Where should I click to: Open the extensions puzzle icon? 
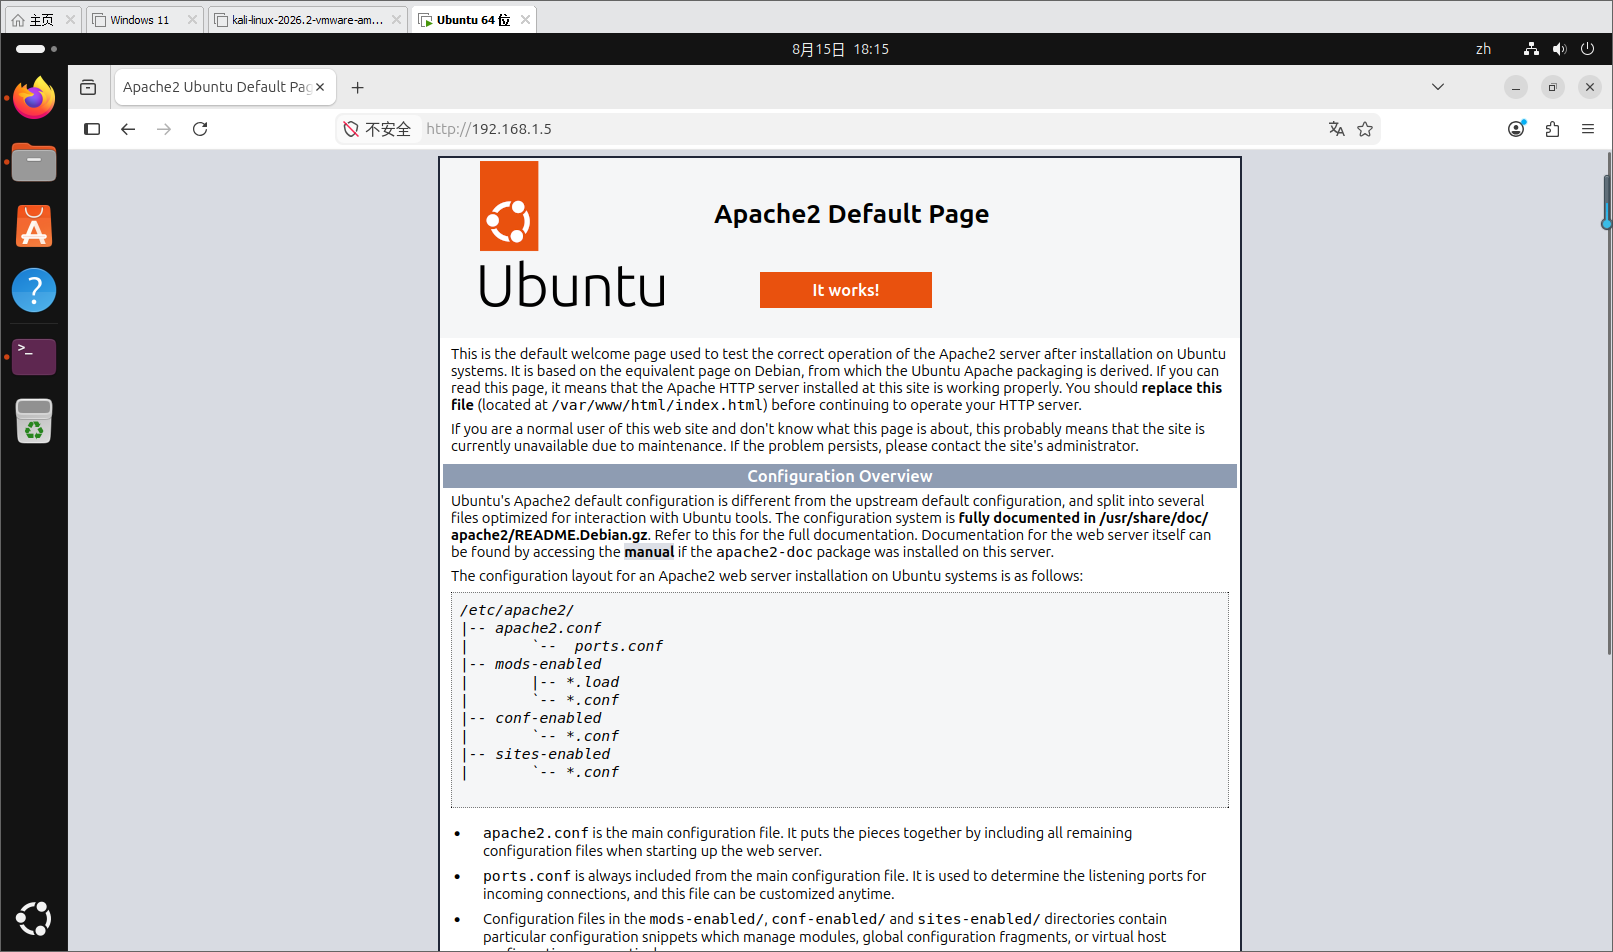pyautogui.click(x=1553, y=129)
